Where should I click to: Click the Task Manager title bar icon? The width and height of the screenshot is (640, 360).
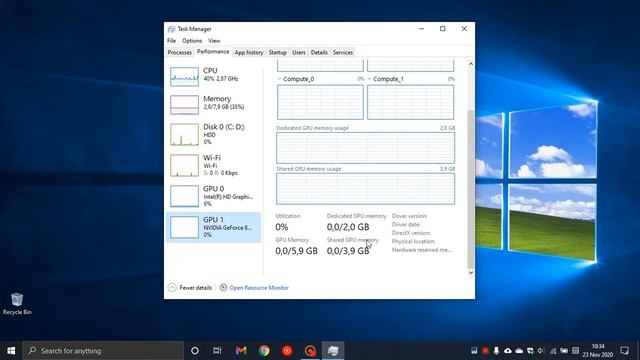point(171,29)
